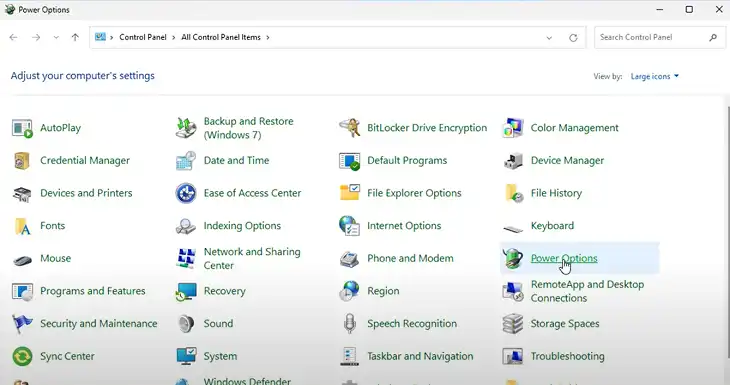Open the Credential Manager icon

[x=22, y=161]
